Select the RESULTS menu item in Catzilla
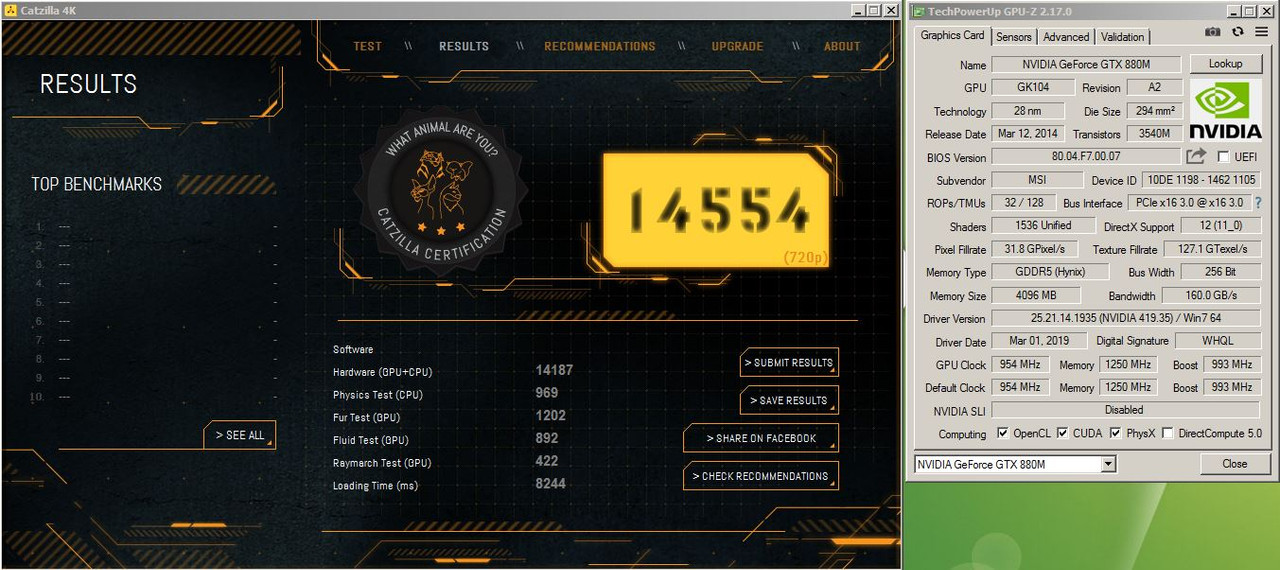Screen dimensions: 1280x570 tap(464, 46)
